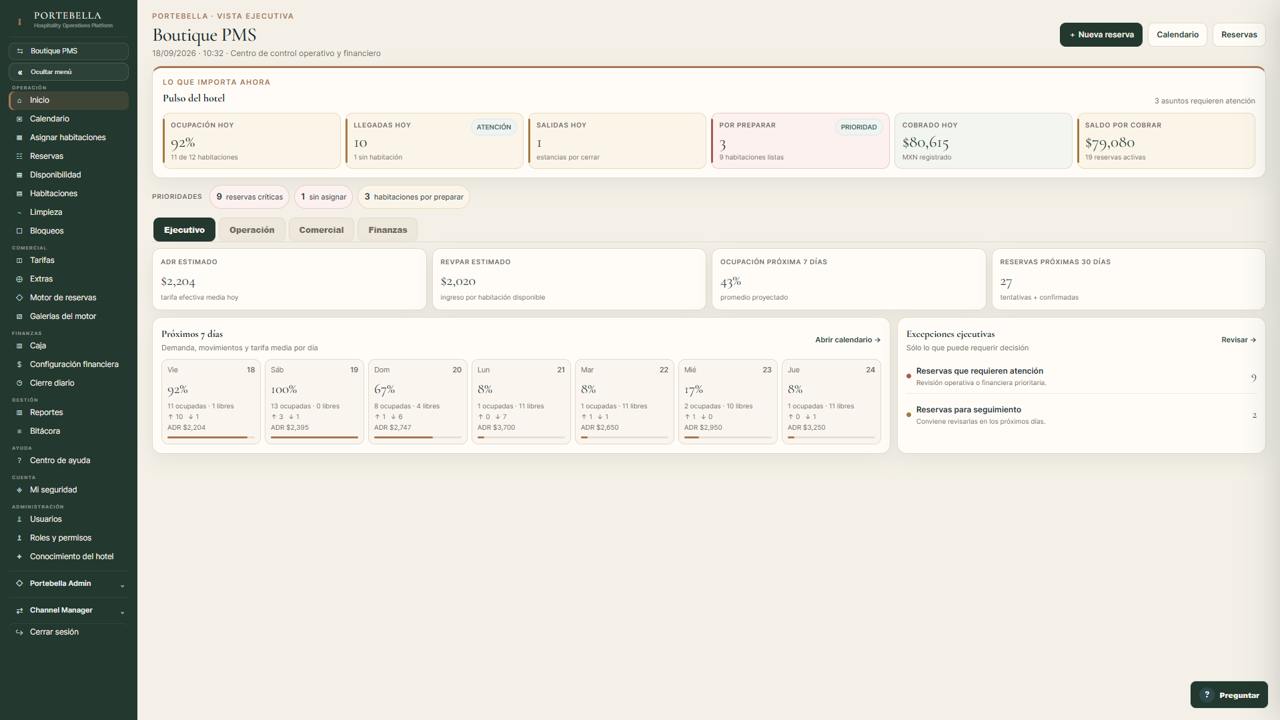1280x720 pixels.
Task: Click the square icon beside Bloqueos
Action: pos(19,231)
